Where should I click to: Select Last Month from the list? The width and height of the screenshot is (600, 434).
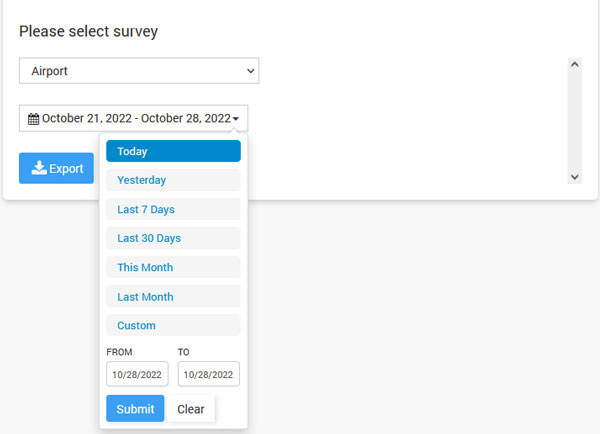173,296
